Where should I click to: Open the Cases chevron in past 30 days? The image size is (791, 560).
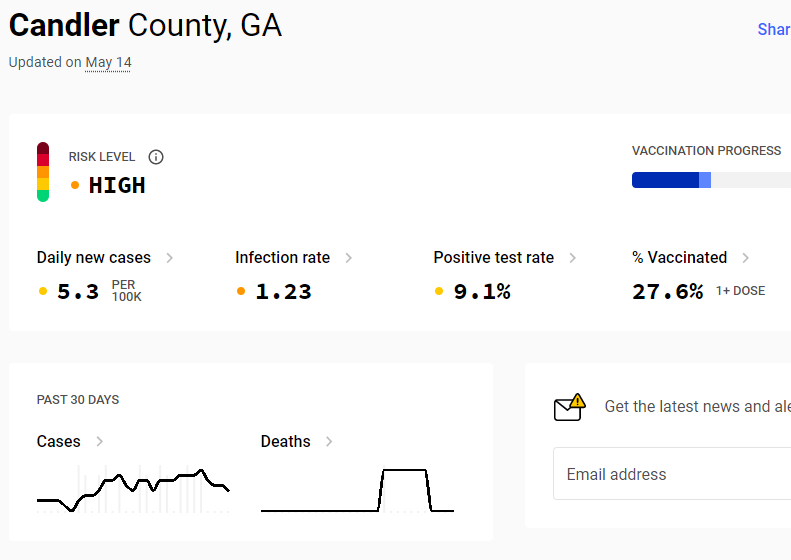100,442
